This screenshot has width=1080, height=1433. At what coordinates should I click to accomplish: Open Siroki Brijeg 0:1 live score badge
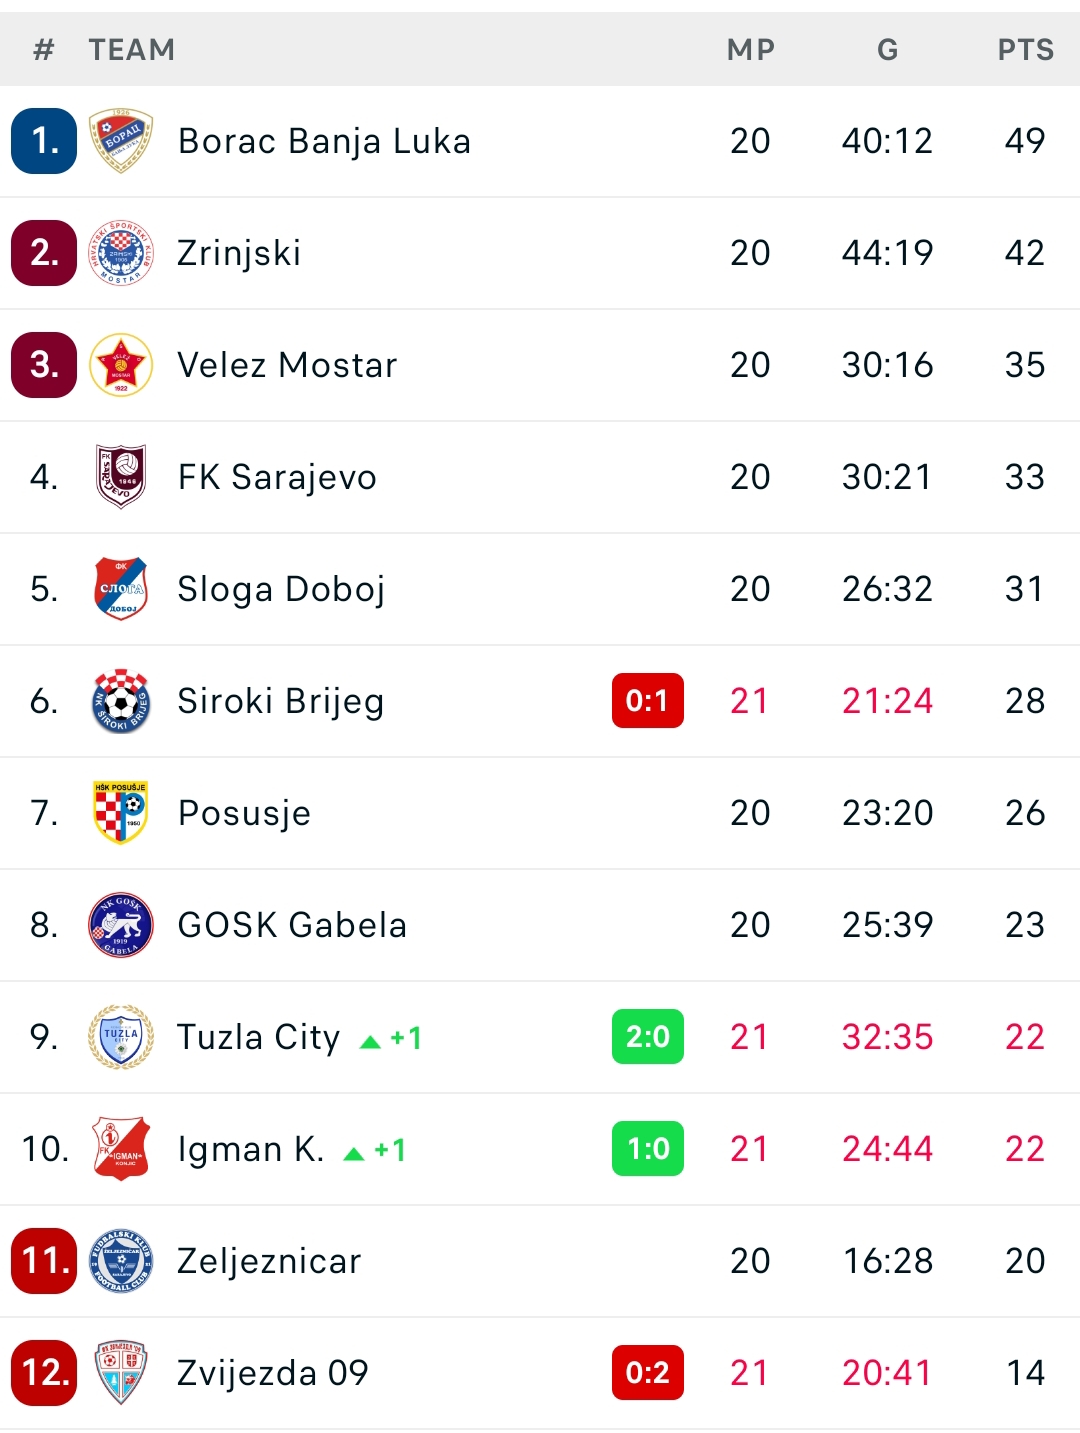point(648,701)
